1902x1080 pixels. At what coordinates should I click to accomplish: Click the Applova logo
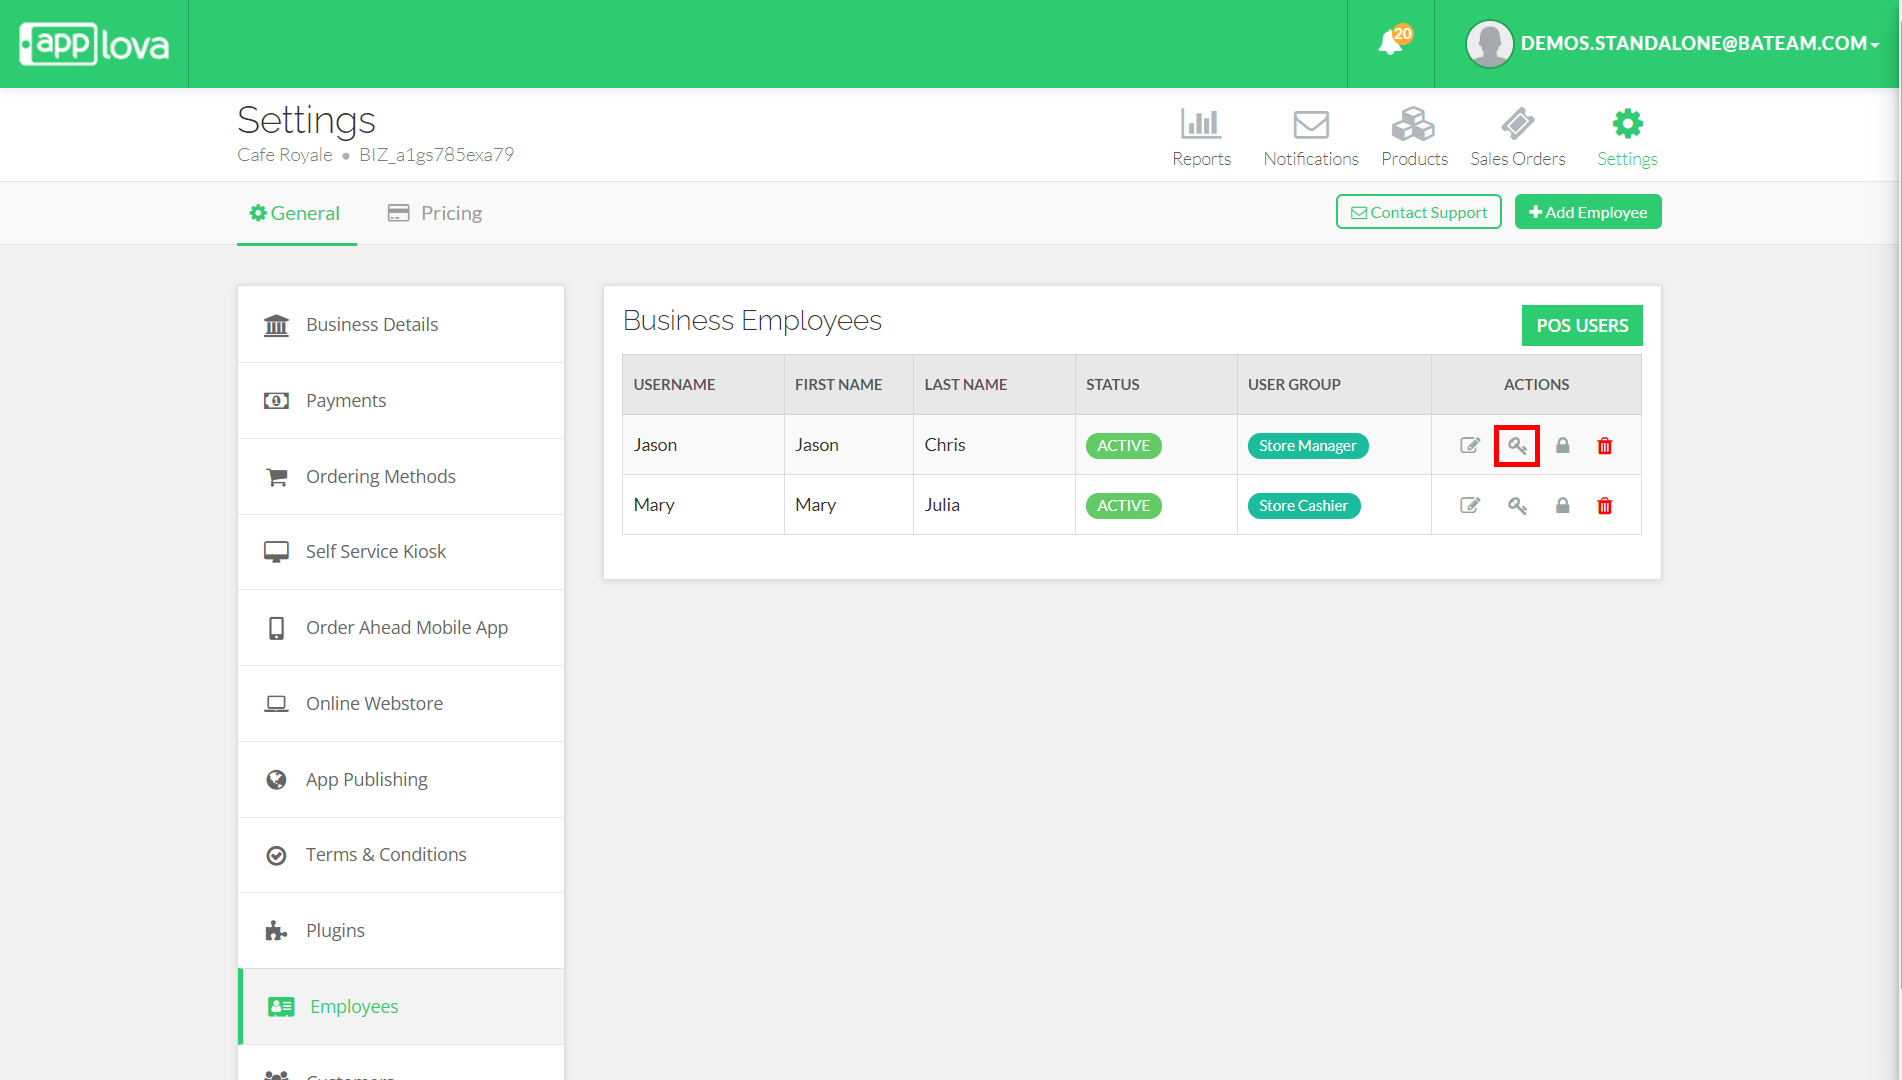point(94,44)
